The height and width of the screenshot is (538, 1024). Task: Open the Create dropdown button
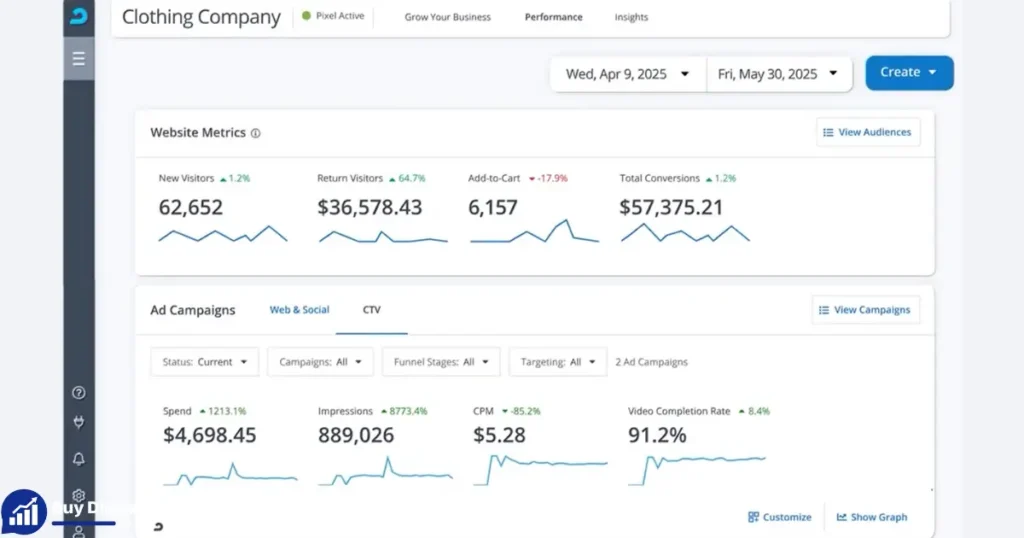tap(909, 72)
